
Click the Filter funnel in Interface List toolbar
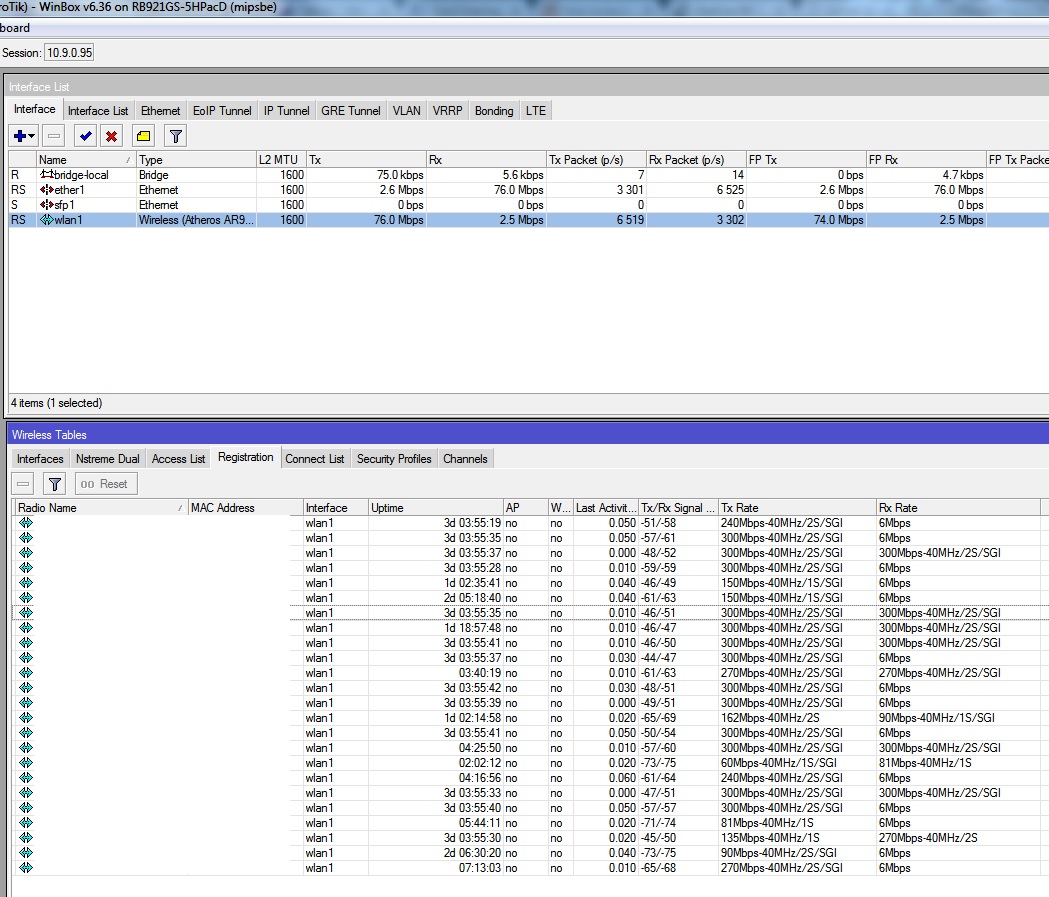coord(175,136)
